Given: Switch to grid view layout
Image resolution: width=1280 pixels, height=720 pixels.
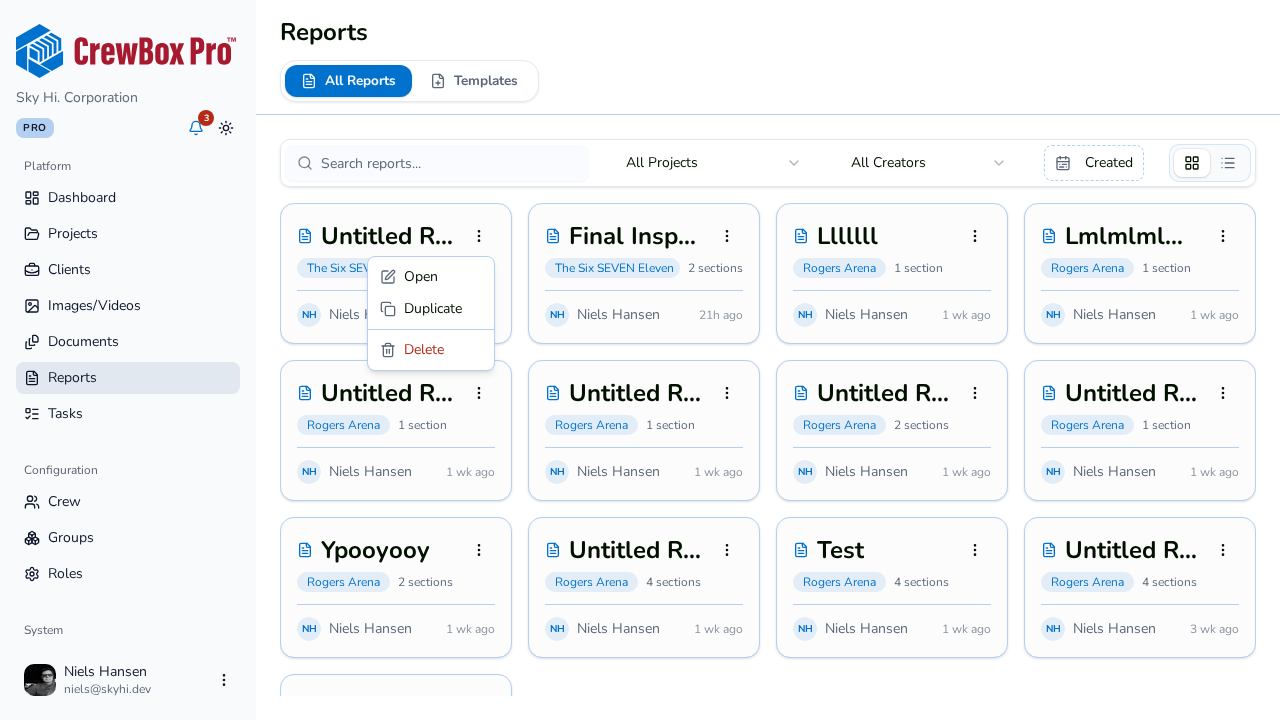Looking at the screenshot, I should (x=1192, y=163).
